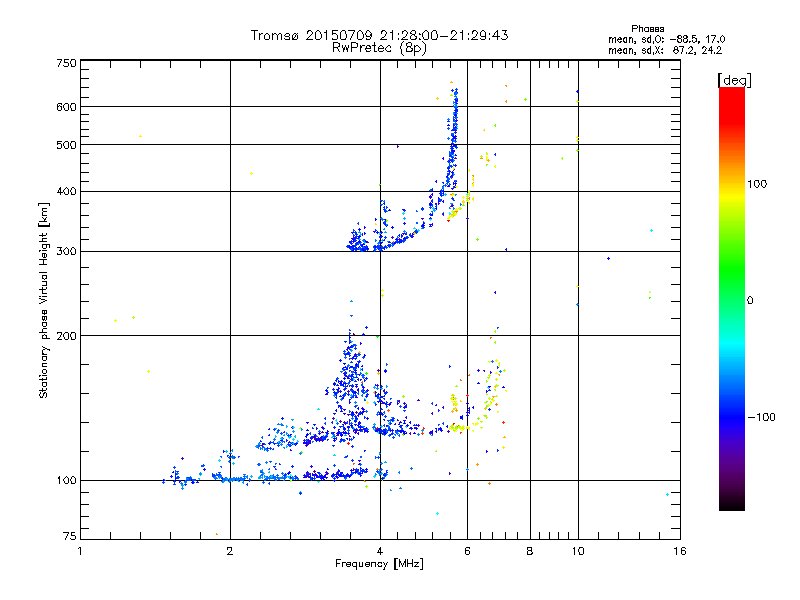800x600 pixels.
Task: Click the 'mean, sd,O: -88.5, 17.0' line
Action: click(x=666, y=39)
